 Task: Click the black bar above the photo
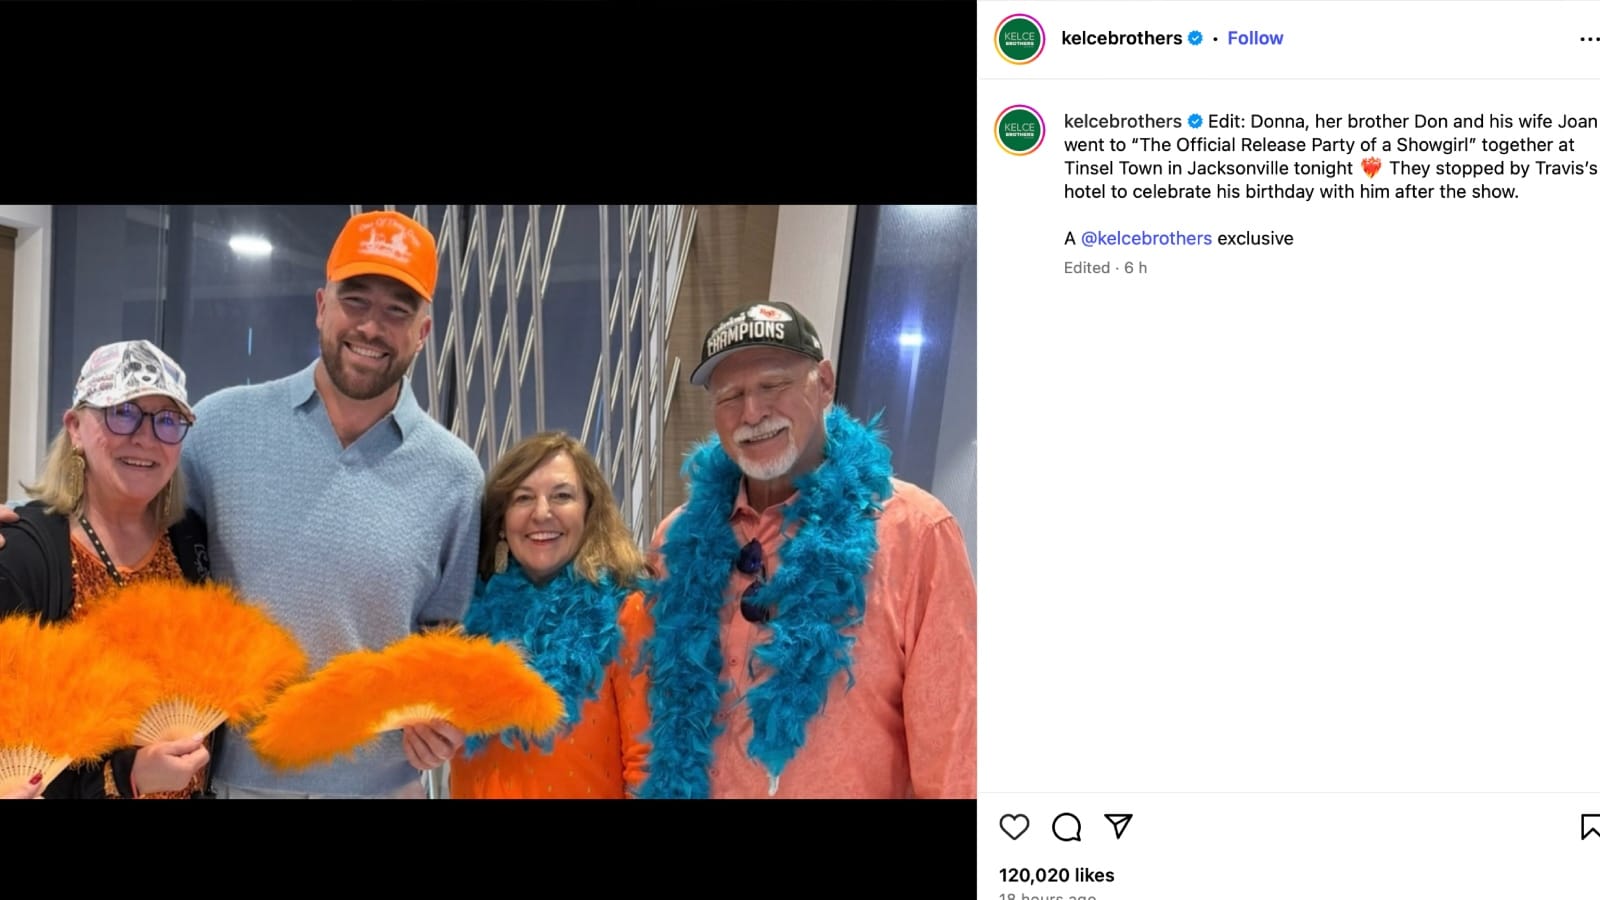pyautogui.click(x=488, y=102)
